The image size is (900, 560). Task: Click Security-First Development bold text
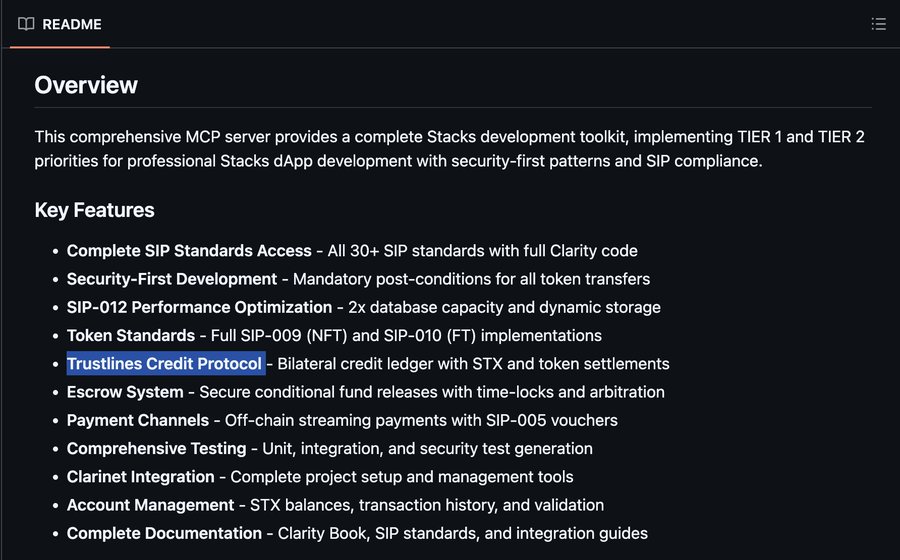(172, 279)
